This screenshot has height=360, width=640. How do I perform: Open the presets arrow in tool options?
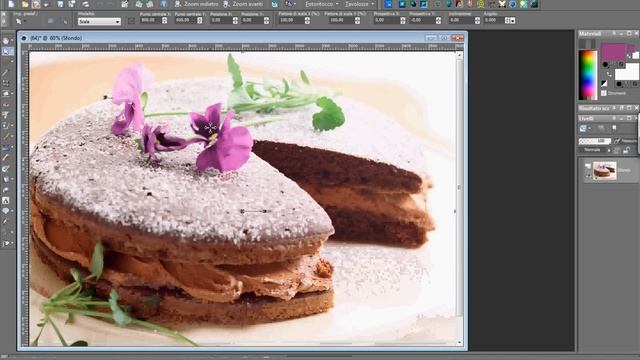pos(24,21)
